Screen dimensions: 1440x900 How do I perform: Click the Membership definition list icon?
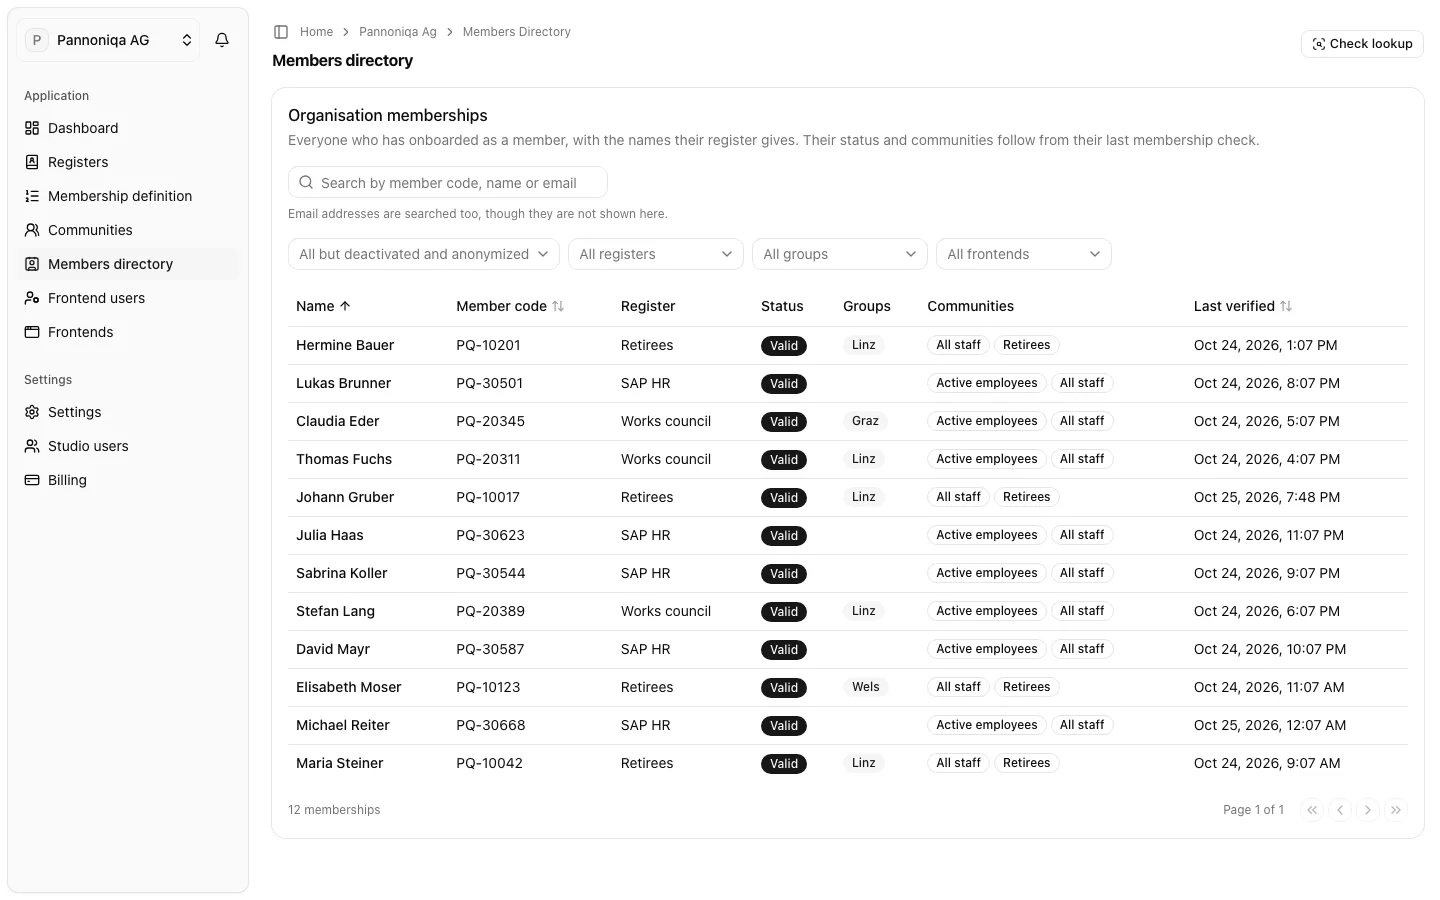[32, 196]
